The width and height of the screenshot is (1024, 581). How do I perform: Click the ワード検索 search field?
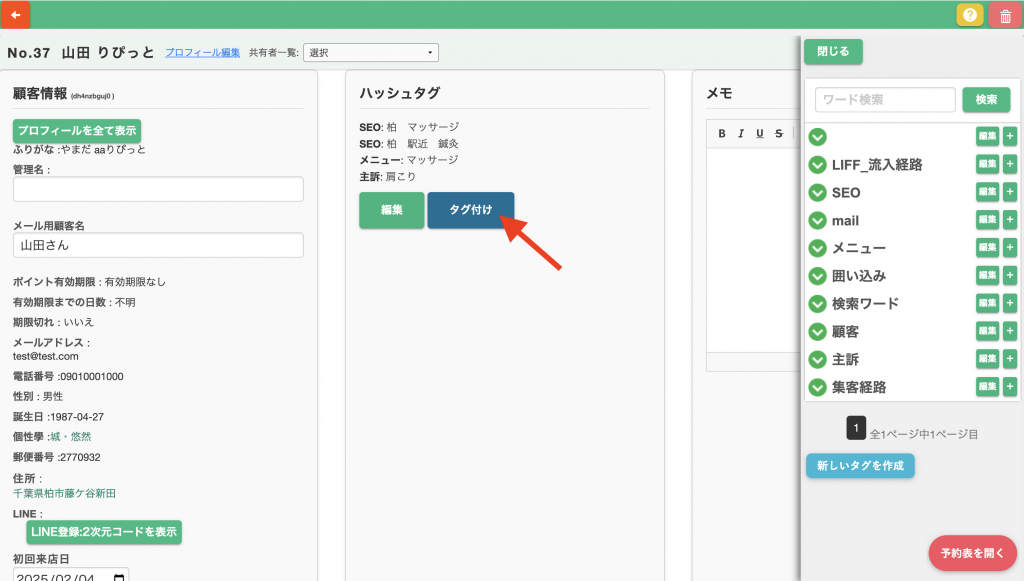pyautogui.click(x=885, y=100)
